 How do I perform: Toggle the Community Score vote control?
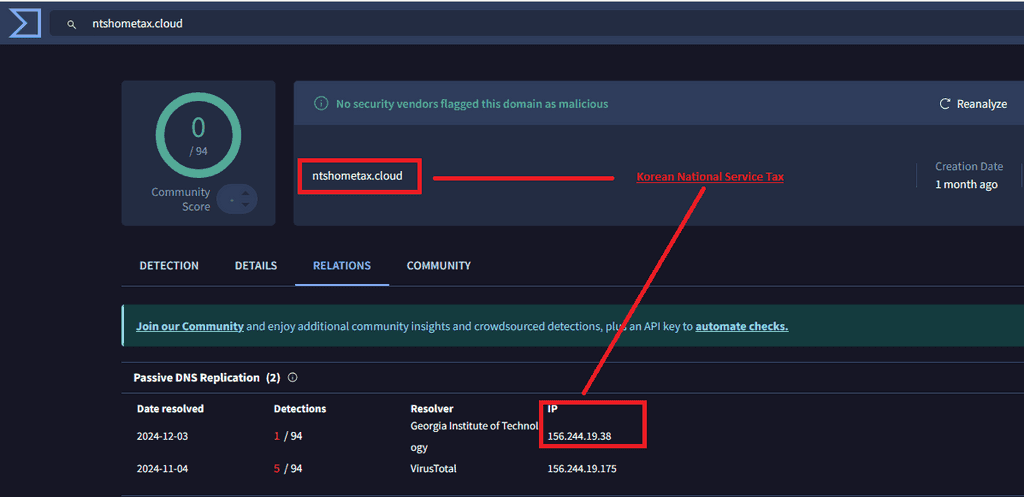(237, 199)
